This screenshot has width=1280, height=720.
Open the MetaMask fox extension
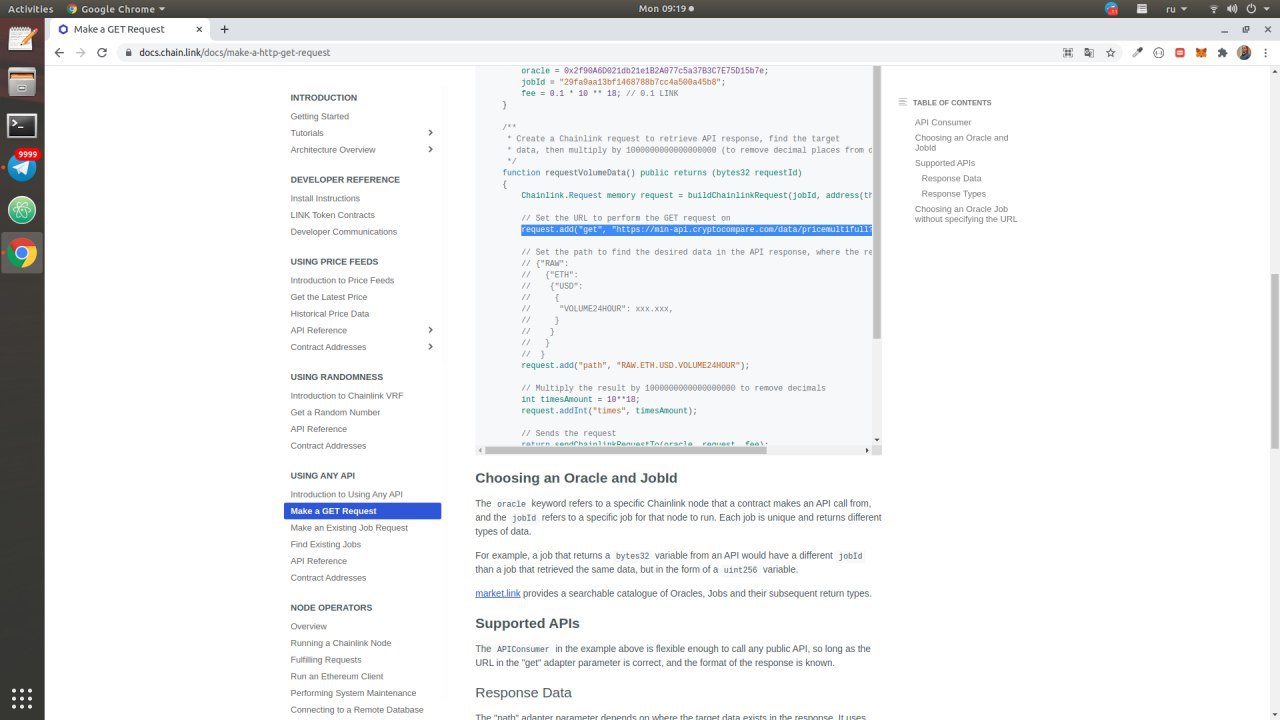coord(1201,52)
